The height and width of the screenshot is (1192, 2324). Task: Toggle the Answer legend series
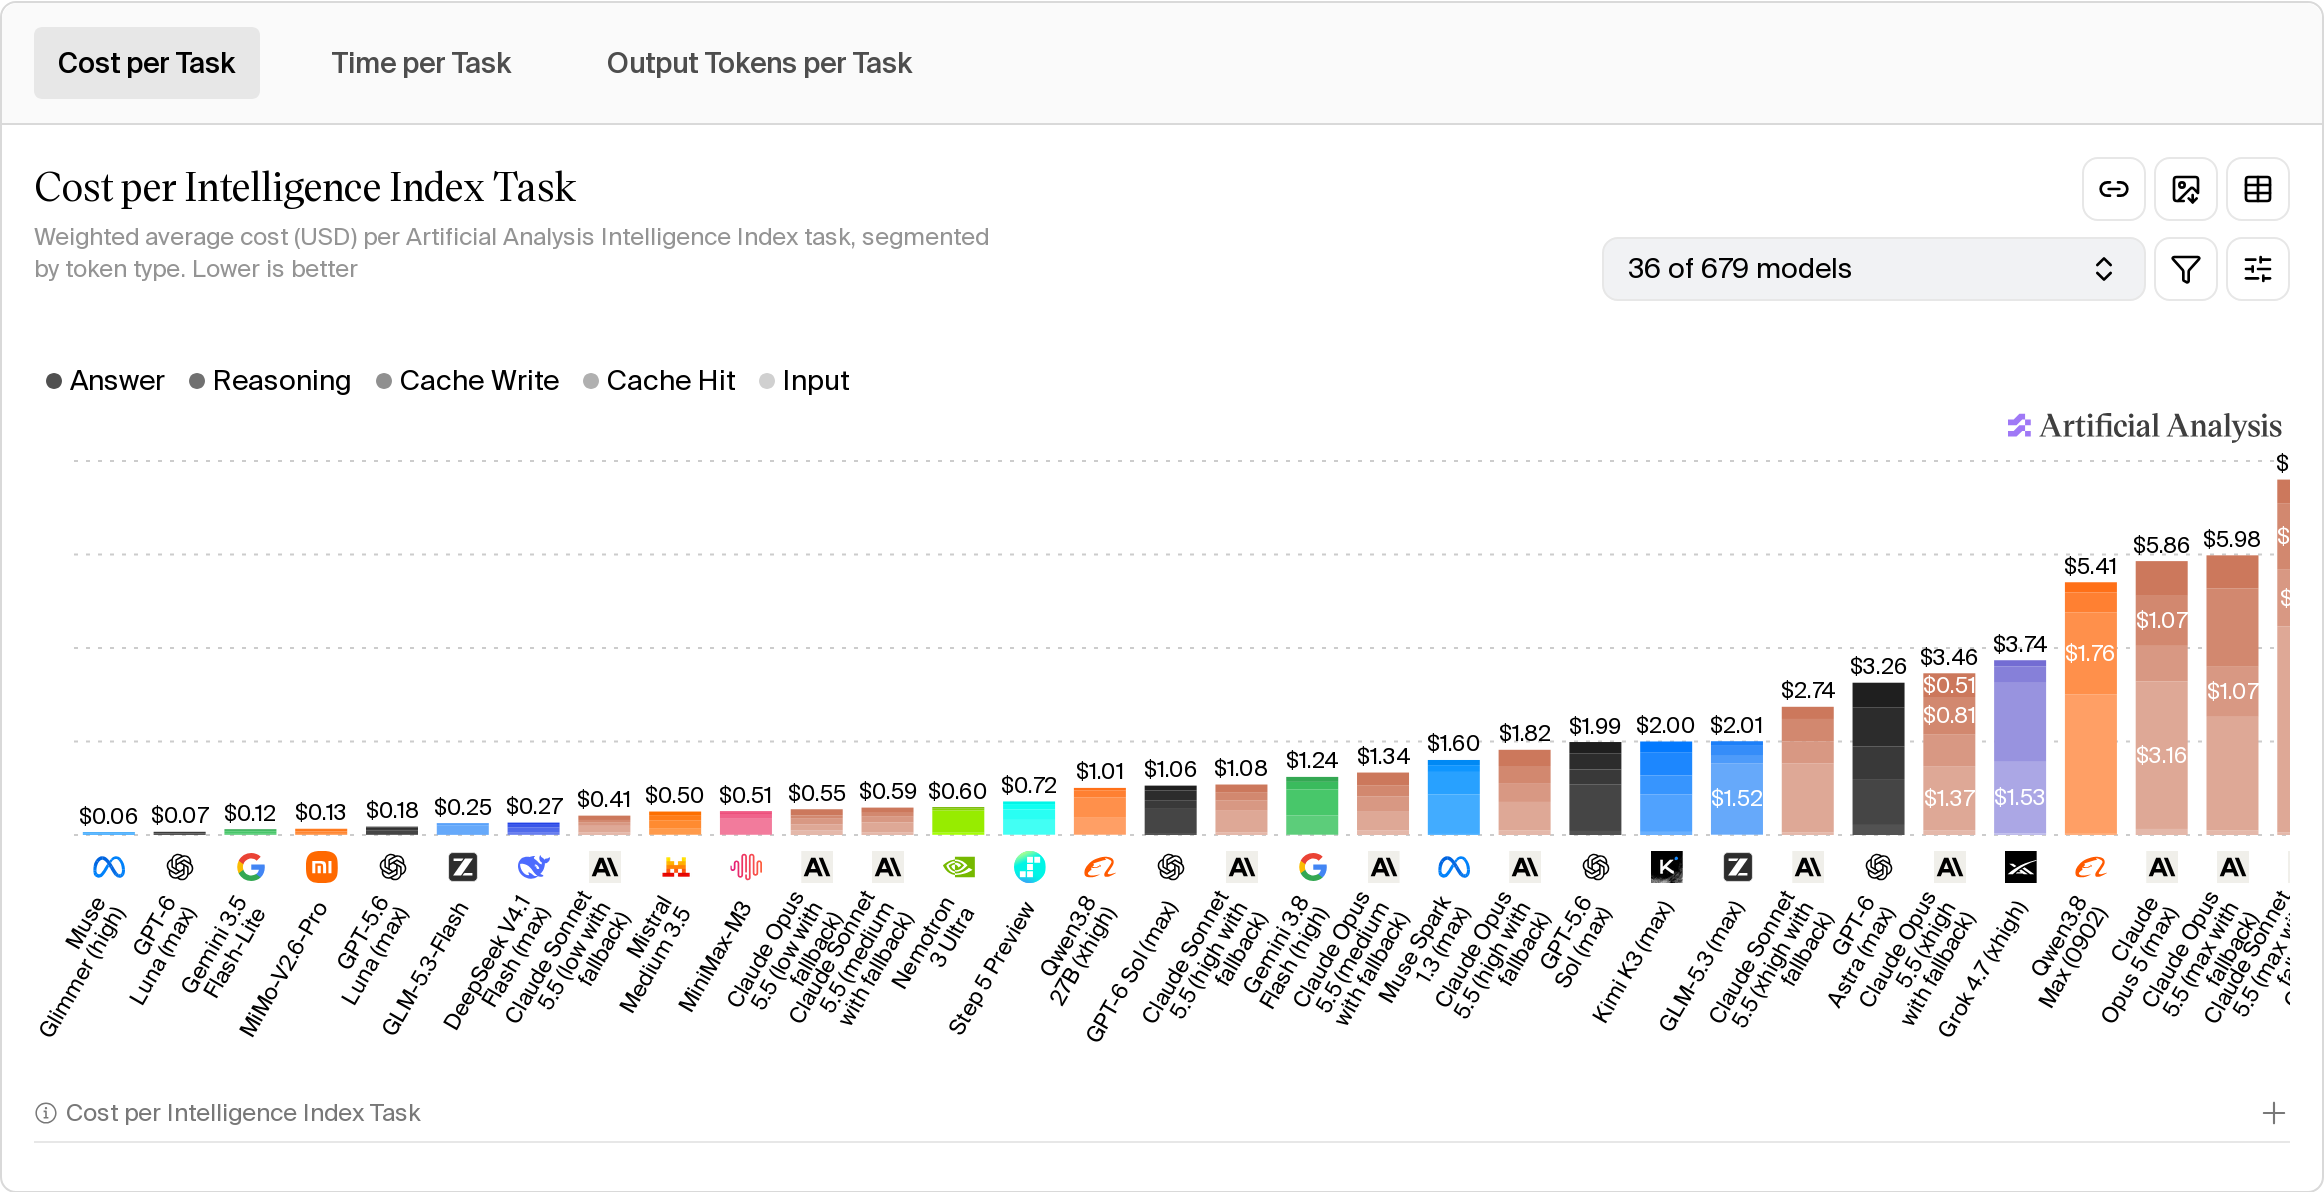[105, 381]
